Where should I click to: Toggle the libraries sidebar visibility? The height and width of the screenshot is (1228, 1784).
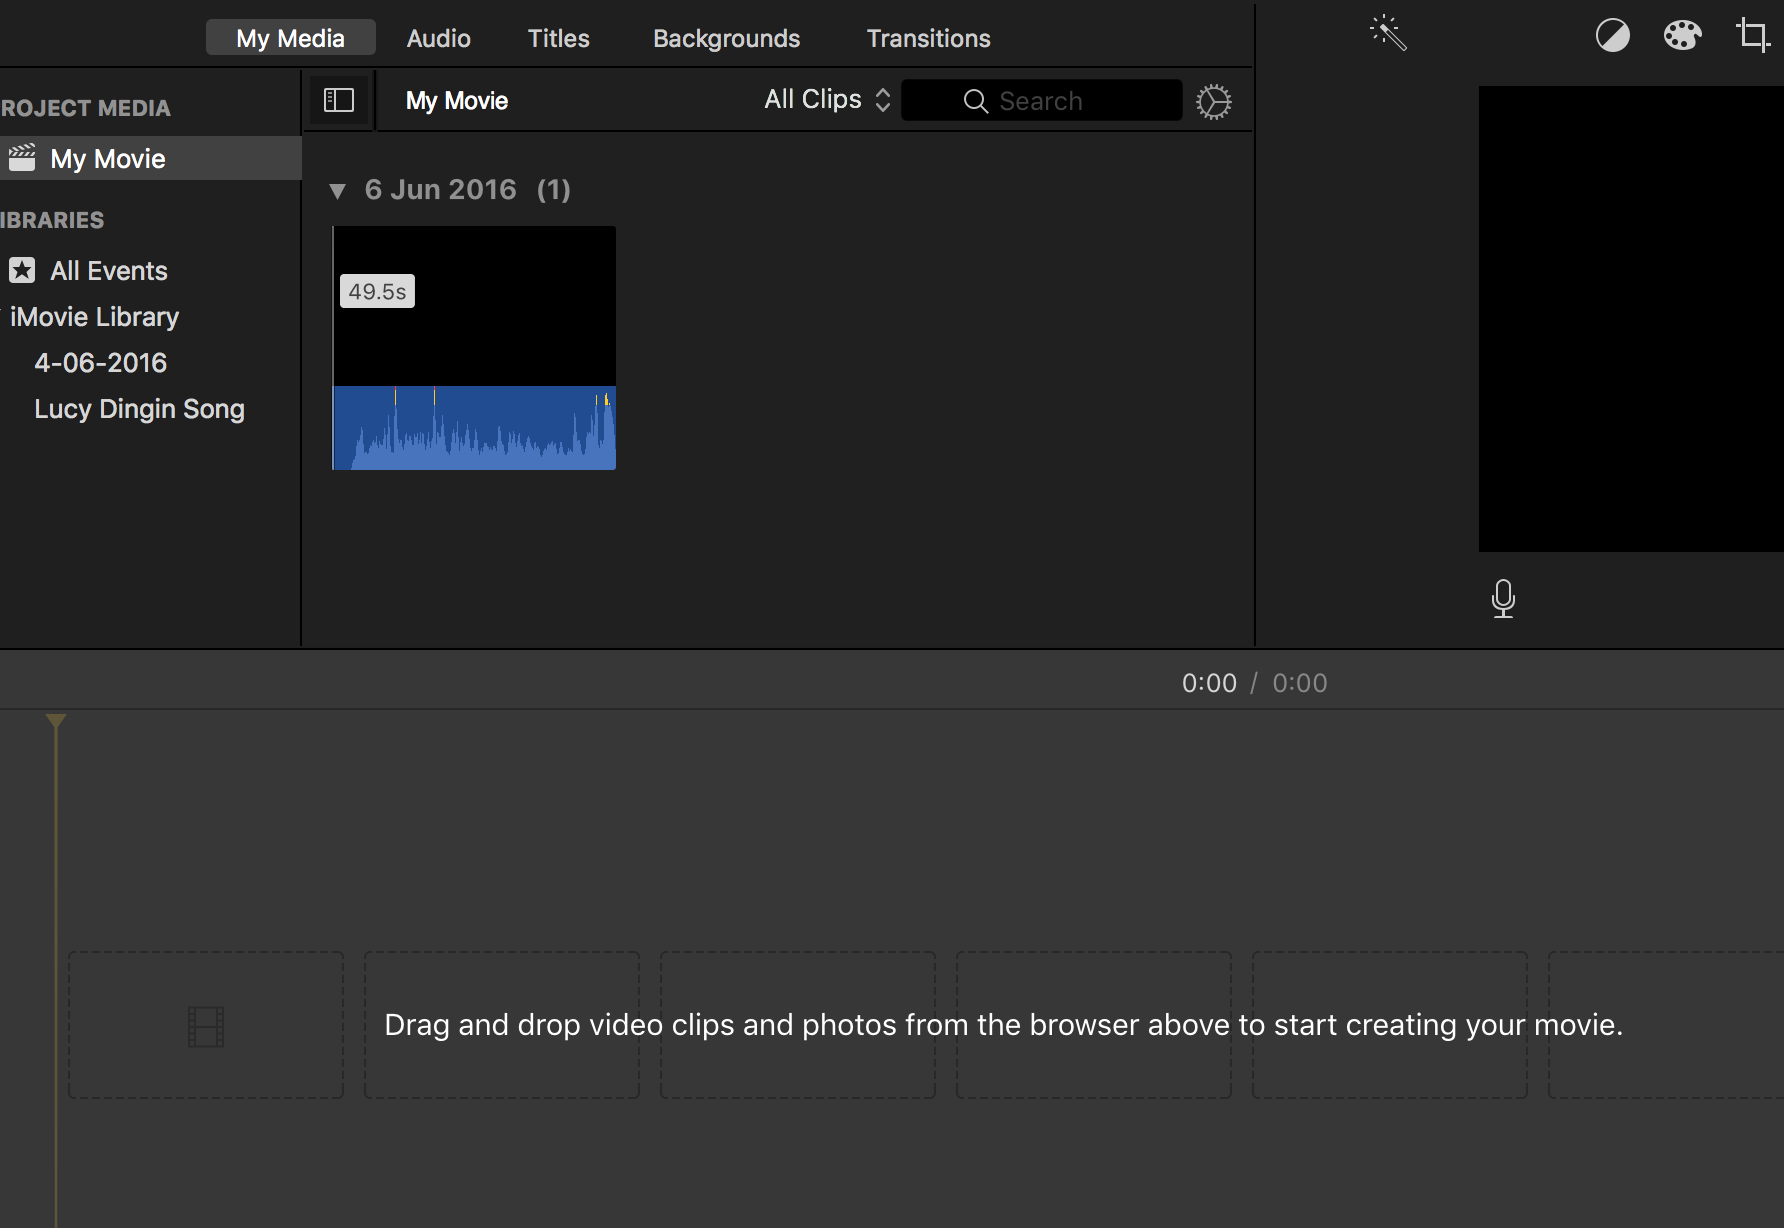pos(339,100)
